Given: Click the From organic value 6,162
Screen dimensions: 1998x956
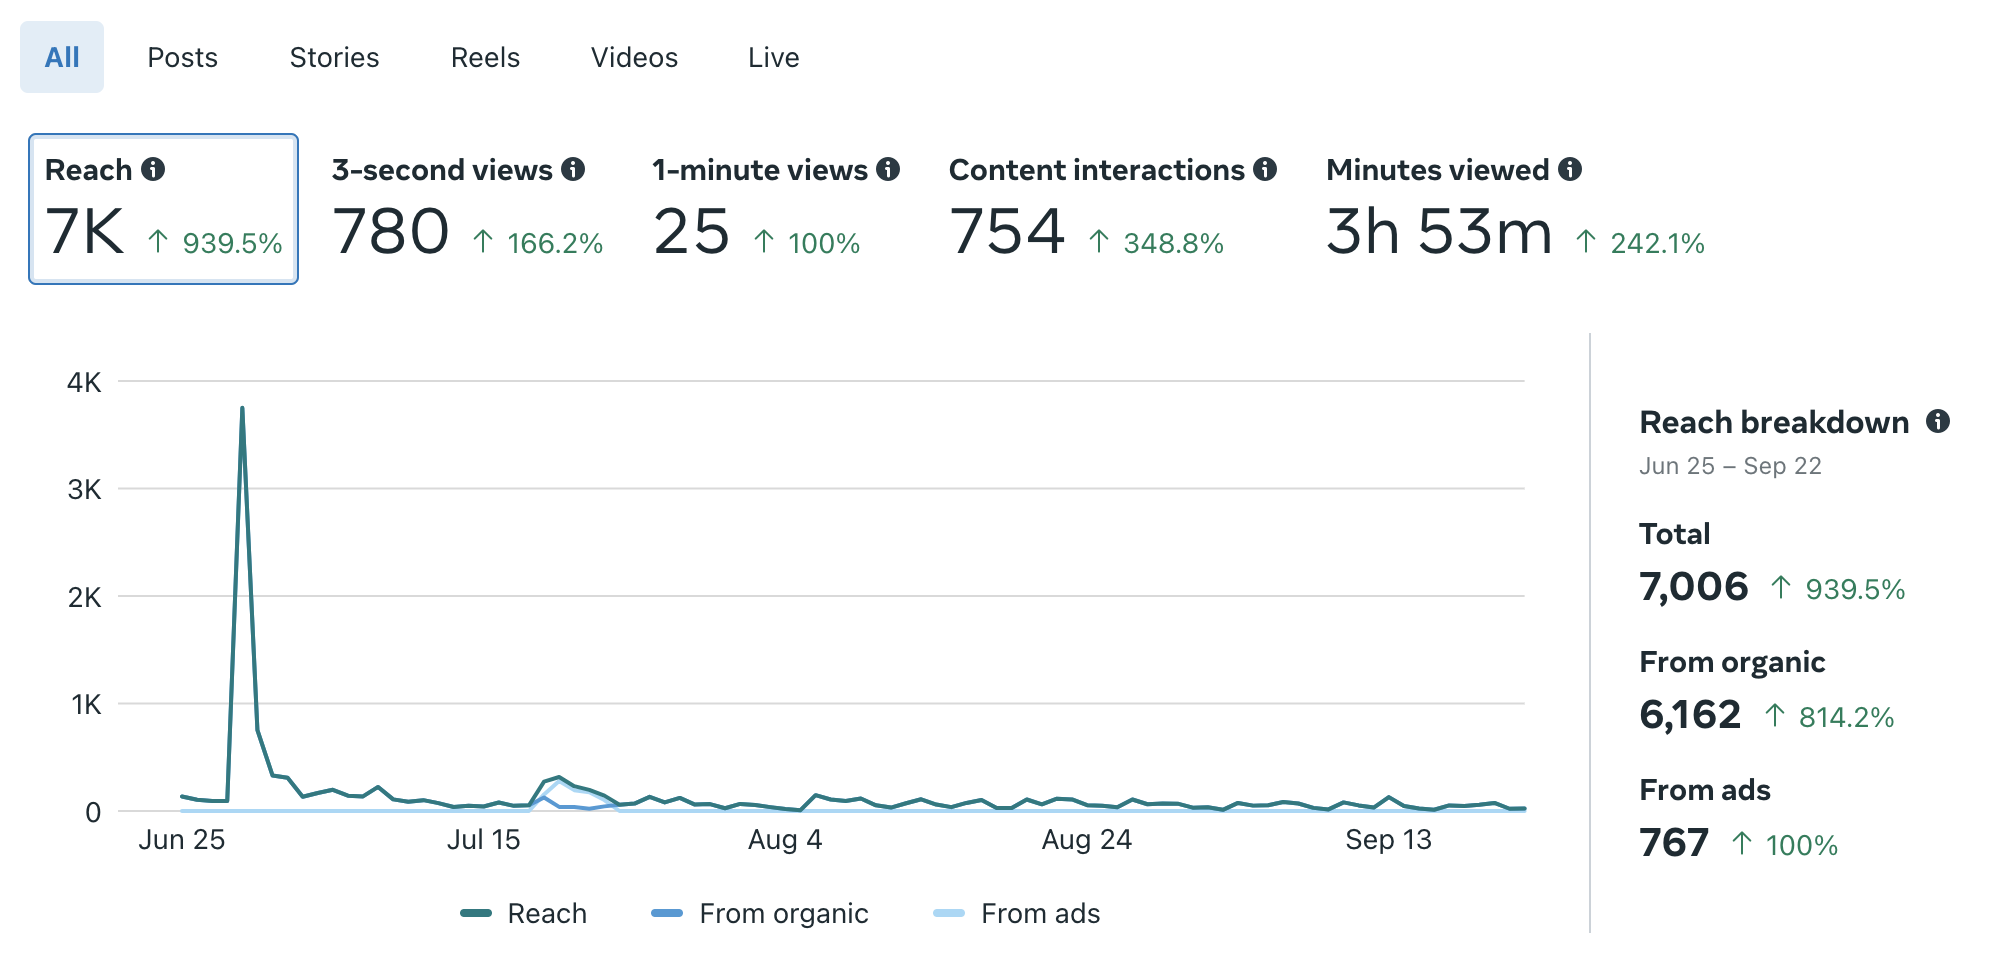Looking at the screenshot, I should tap(1690, 715).
